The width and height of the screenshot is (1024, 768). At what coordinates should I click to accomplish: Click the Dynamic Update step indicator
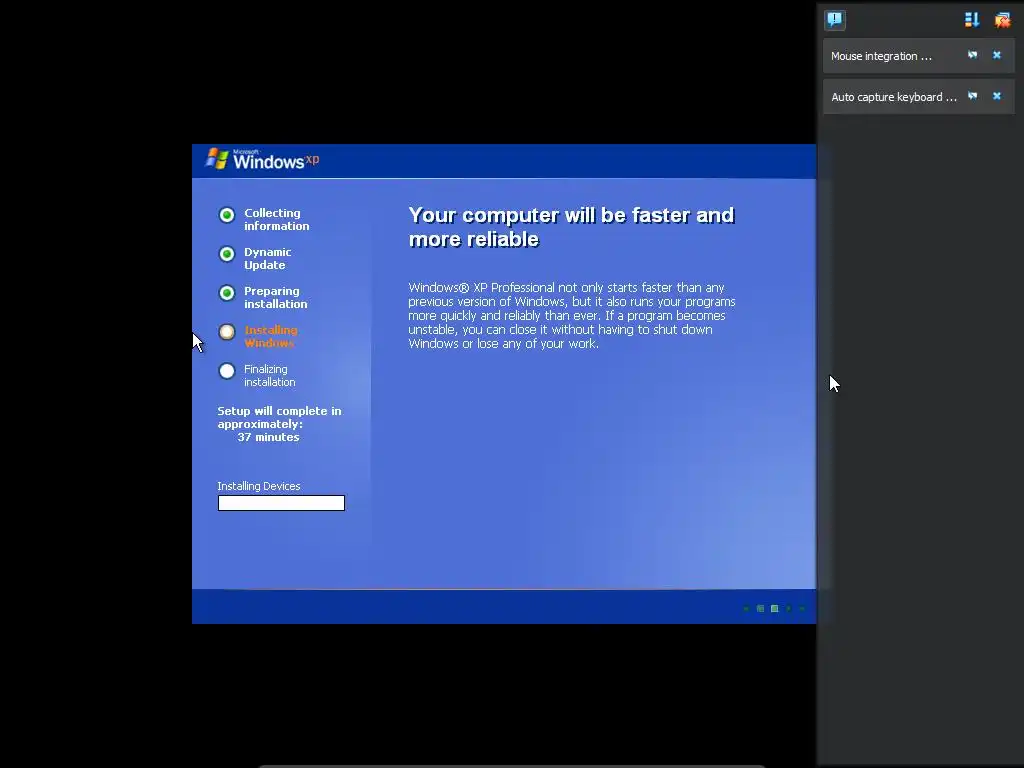[227, 254]
